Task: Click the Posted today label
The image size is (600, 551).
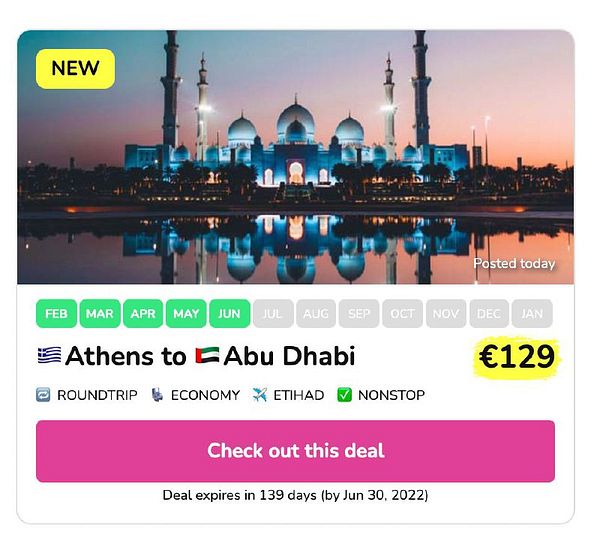Action: 514,263
